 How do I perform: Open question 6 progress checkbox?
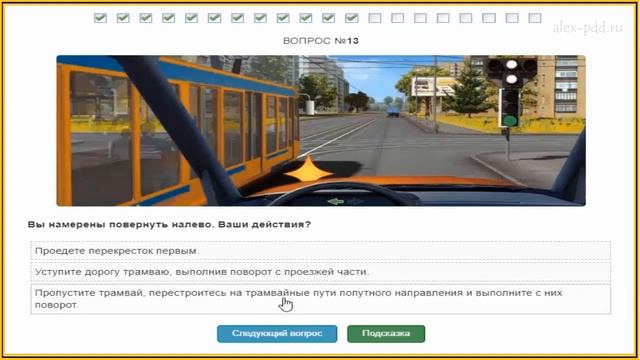pyautogui.click(x=214, y=18)
